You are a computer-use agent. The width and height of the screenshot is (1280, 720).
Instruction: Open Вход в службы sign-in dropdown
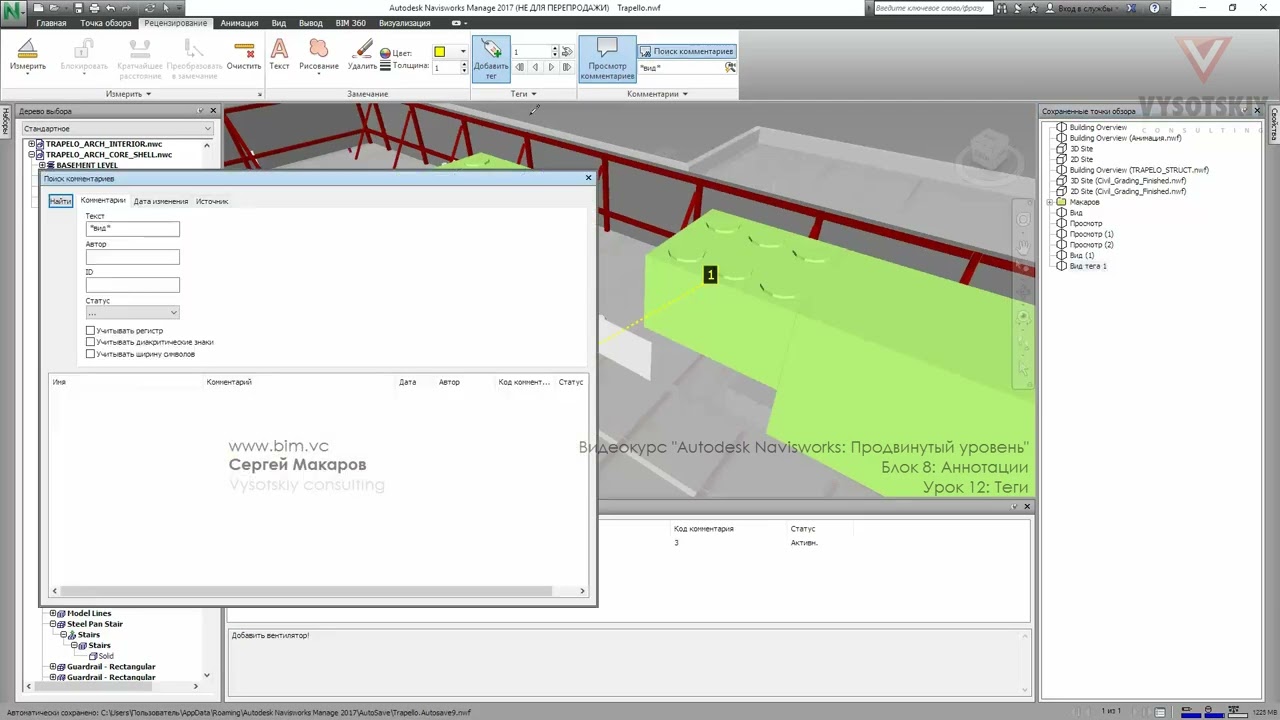1084,8
